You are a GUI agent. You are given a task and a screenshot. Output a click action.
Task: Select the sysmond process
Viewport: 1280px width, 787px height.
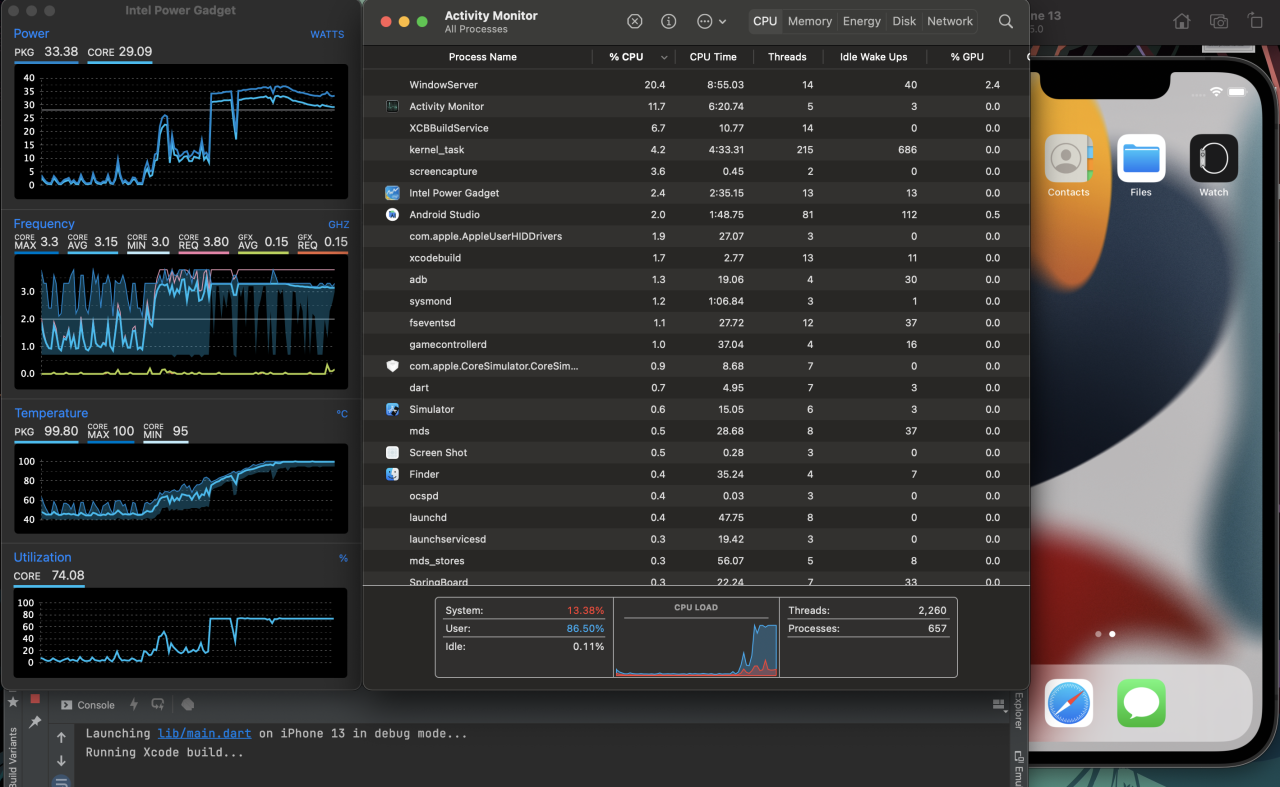(696, 301)
